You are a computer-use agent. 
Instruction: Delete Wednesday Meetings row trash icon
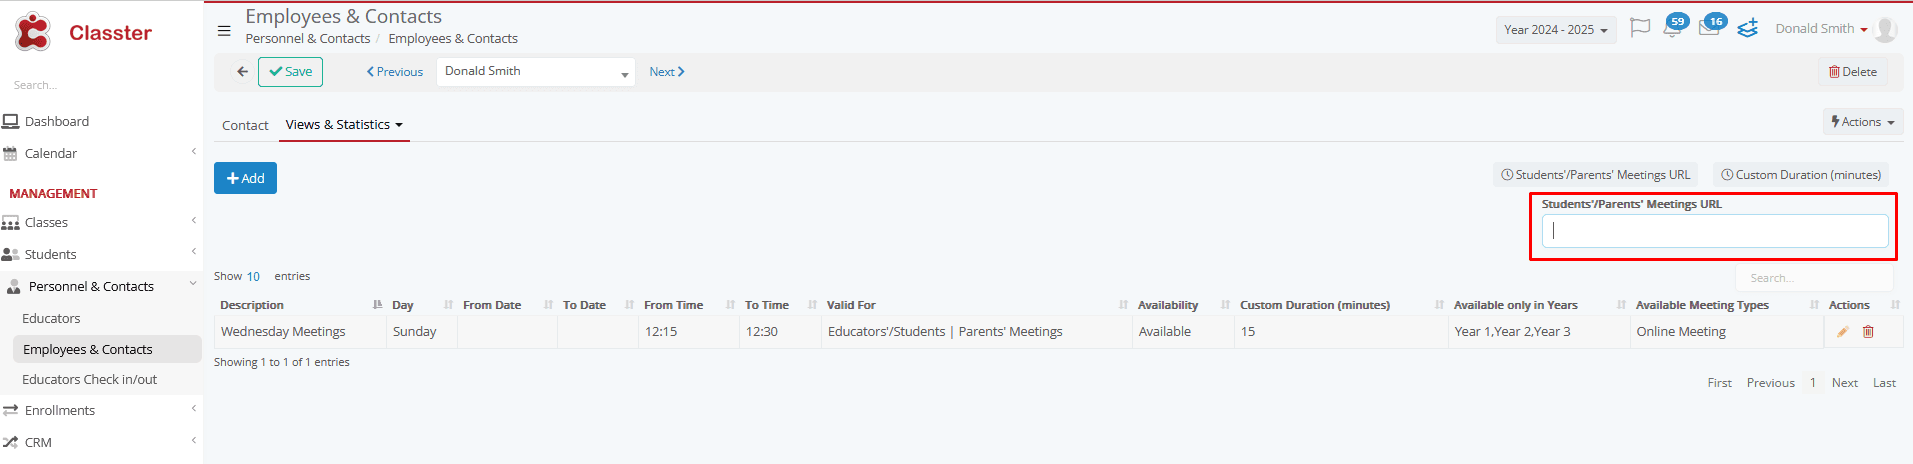tap(1868, 332)
